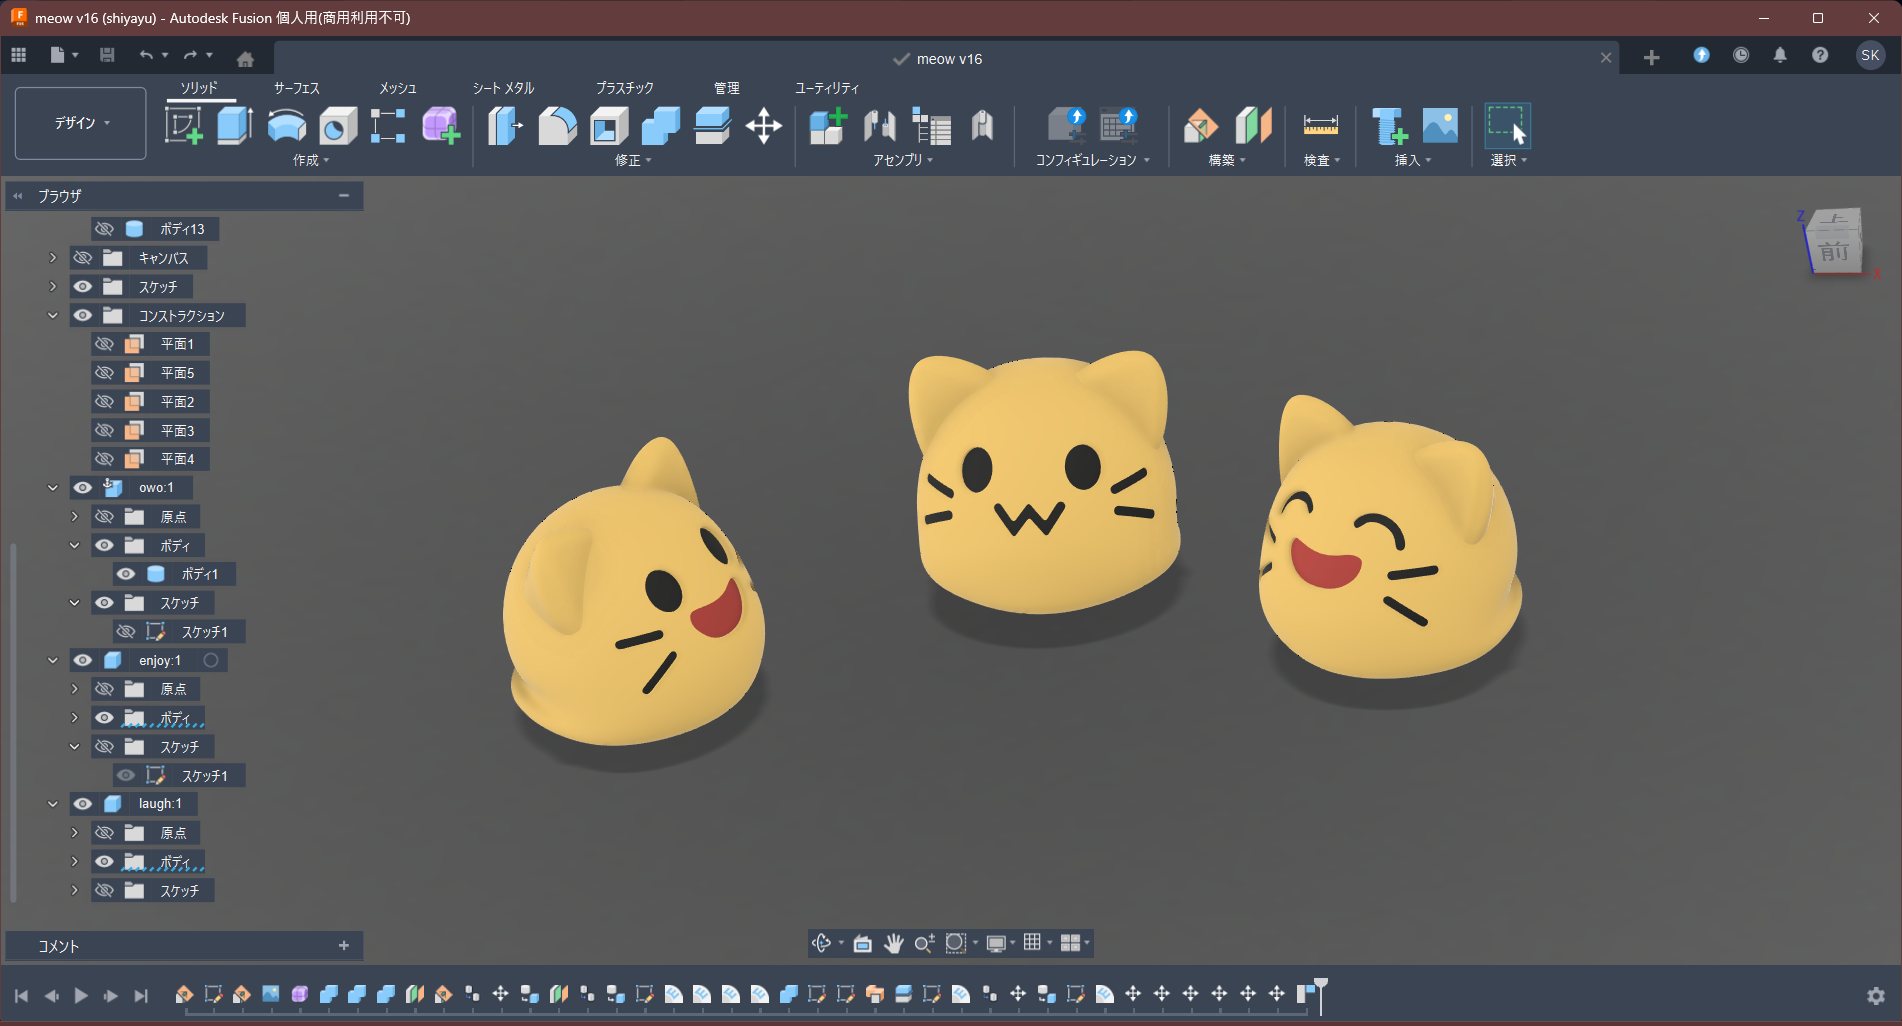Image resolution: width=1902 pixels, height=1026 pixels.
Task: Click the timeline Play button
Action: point(81,995)
